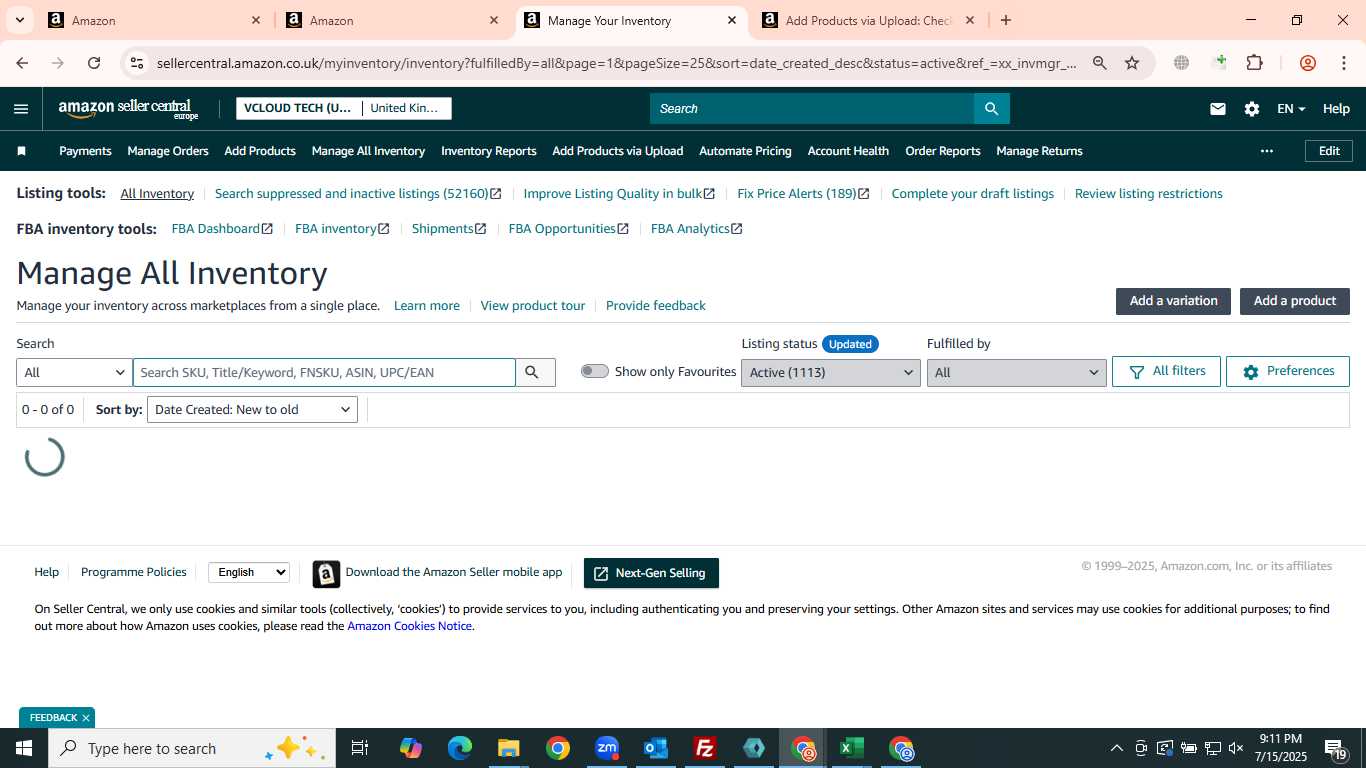Open the English language selector in footer

(249, 572)
